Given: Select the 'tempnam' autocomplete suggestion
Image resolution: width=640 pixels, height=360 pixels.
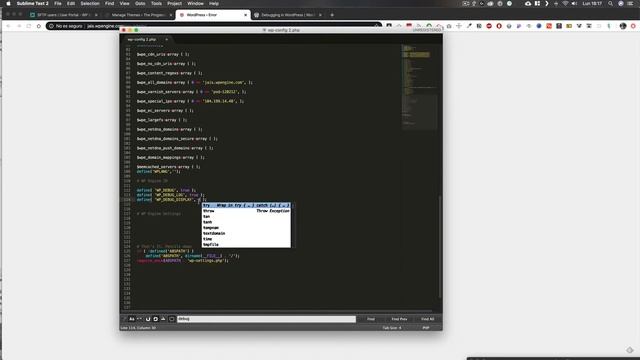Looking at the screenshot, I should point(246,228).
